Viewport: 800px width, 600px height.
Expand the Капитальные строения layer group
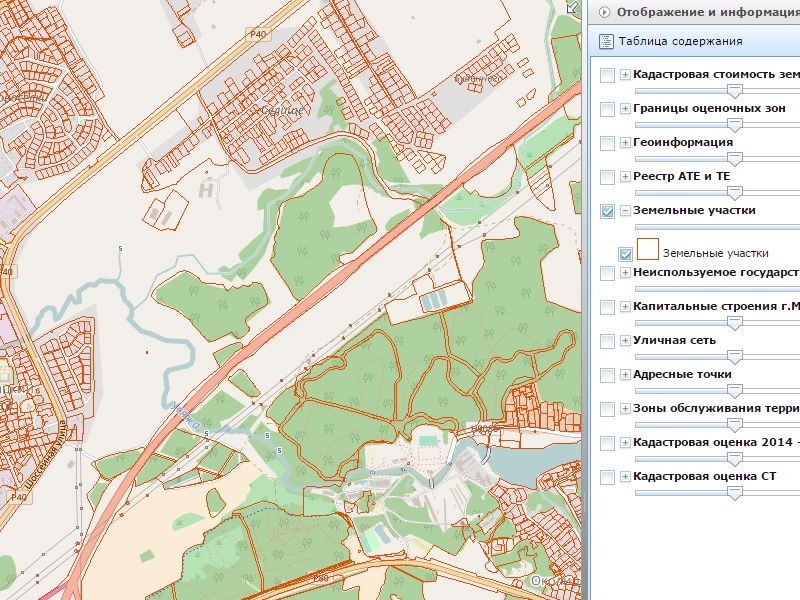coord(625,307)
